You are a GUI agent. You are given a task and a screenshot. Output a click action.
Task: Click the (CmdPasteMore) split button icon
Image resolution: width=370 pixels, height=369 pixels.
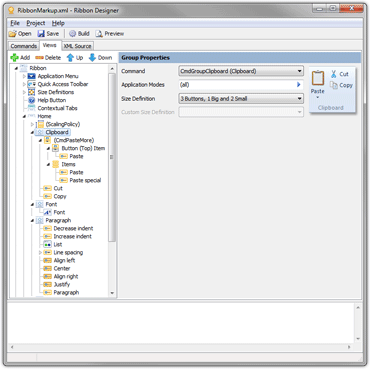[x=48, y=140]
